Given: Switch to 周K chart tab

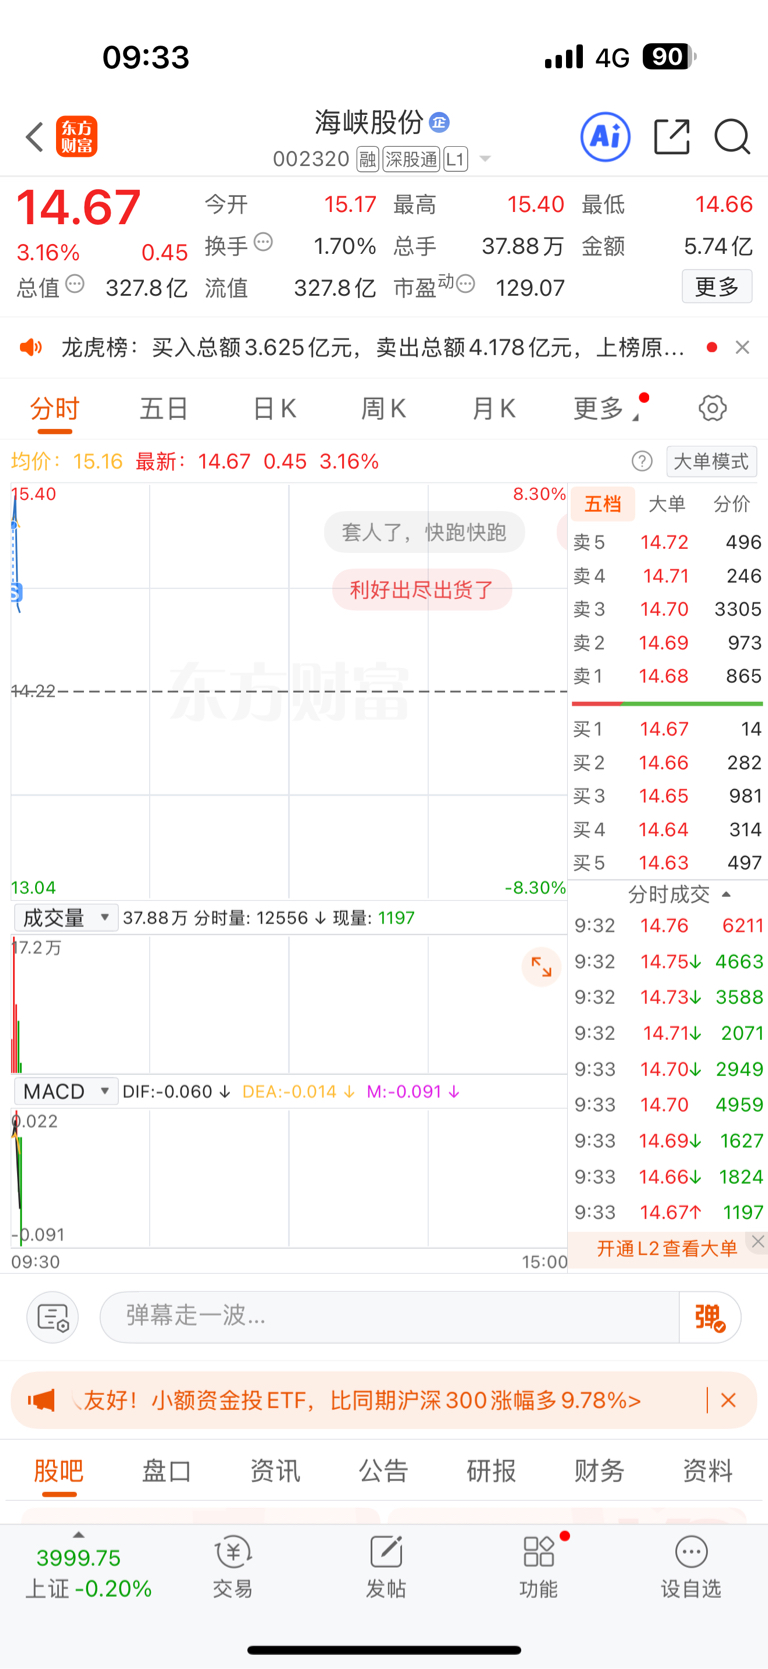Looking at the screenshot, I should click(x=384, y=409).
